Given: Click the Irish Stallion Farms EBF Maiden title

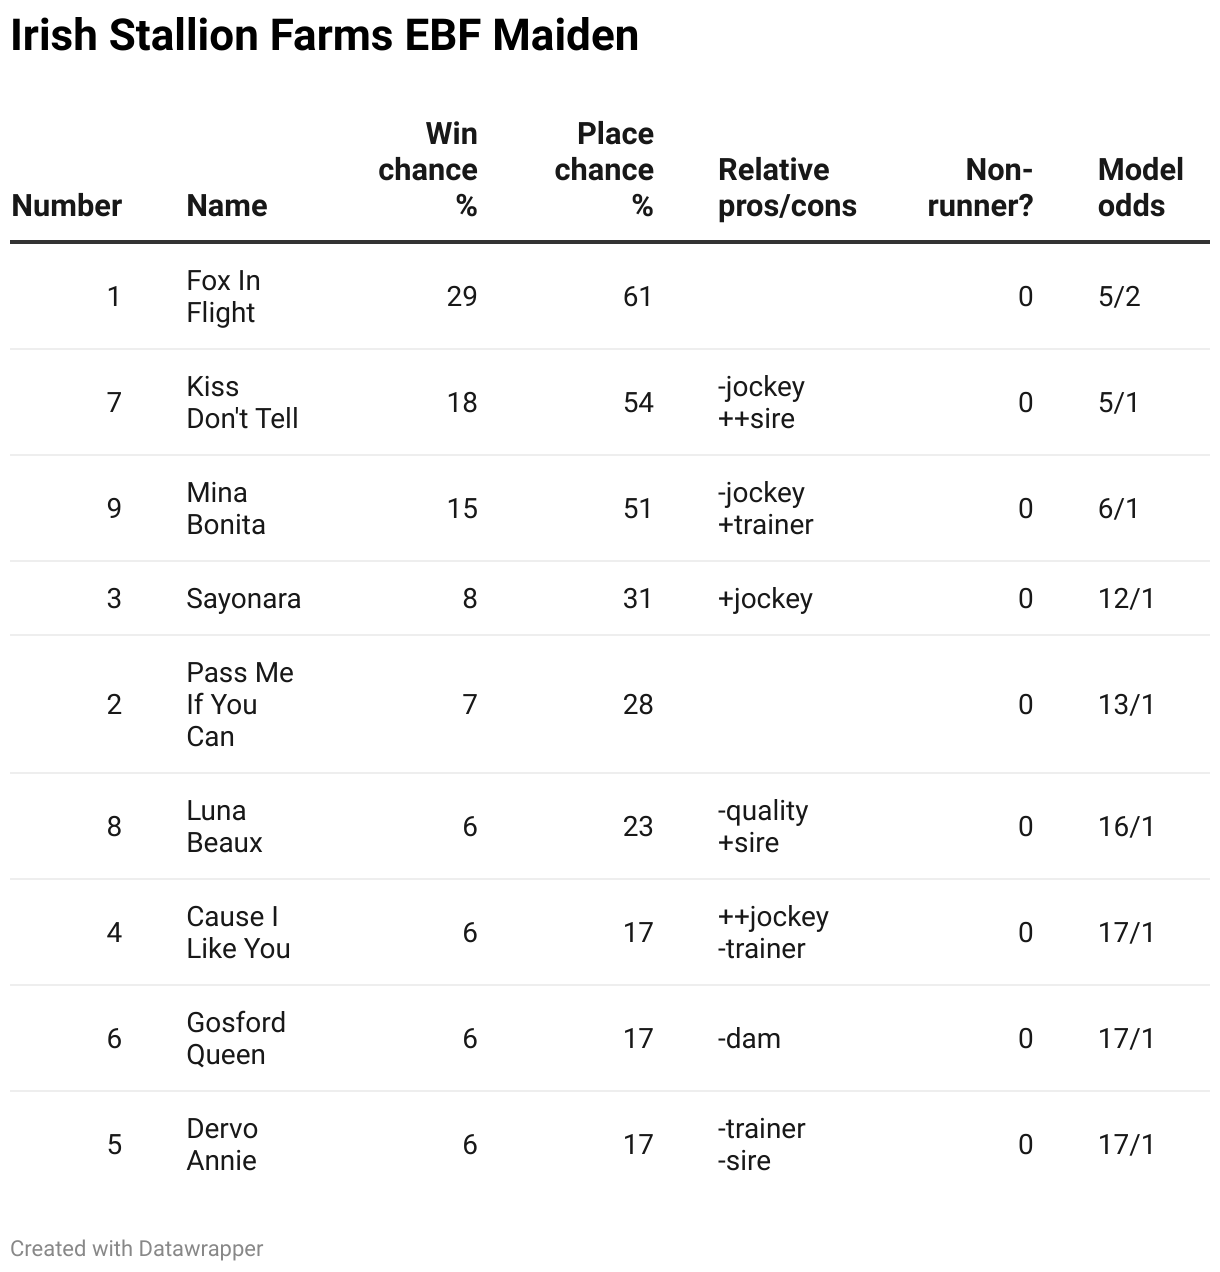Looking at the screenshot, I should (x=324, y=37).
